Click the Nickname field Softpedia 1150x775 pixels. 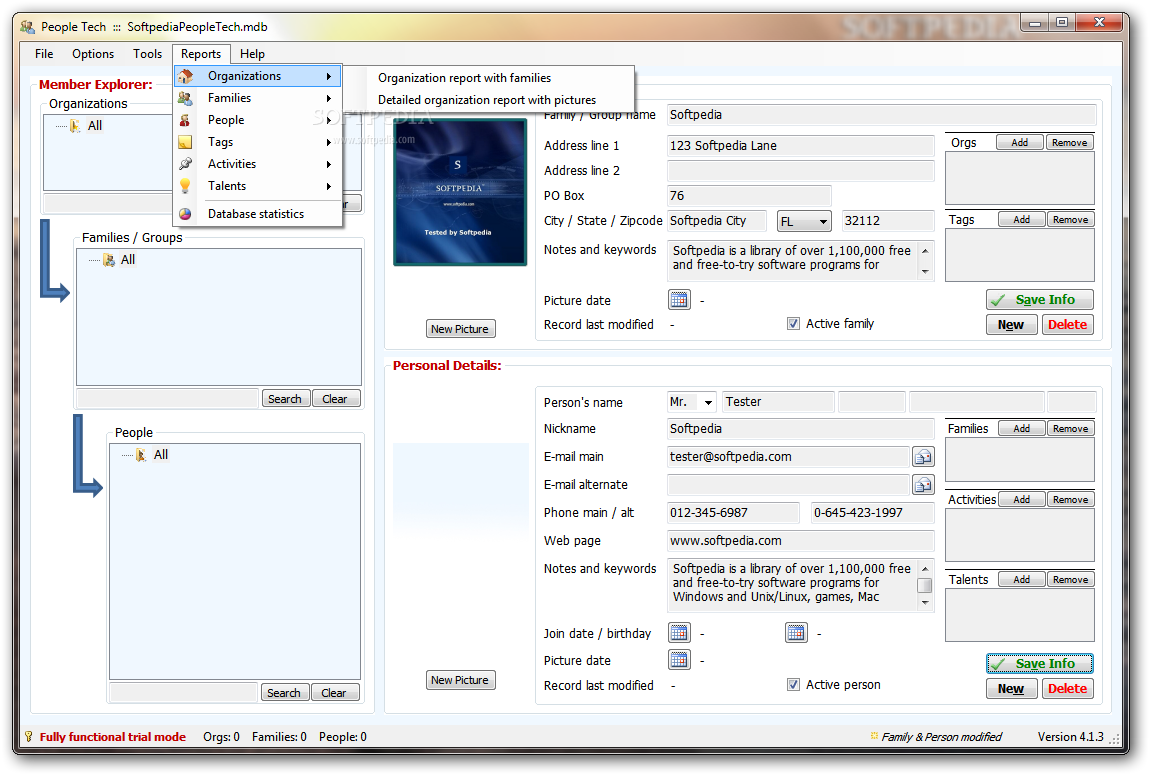pyautogui.click(x=800, y=429)
